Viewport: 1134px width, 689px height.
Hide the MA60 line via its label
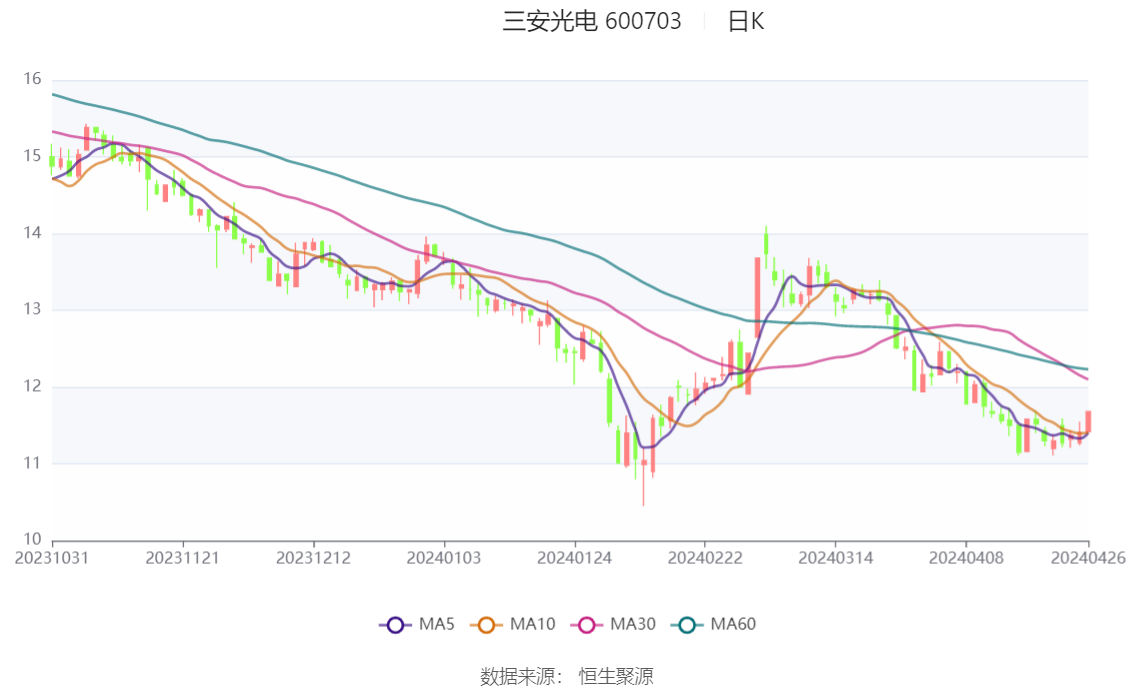[733, 624]
